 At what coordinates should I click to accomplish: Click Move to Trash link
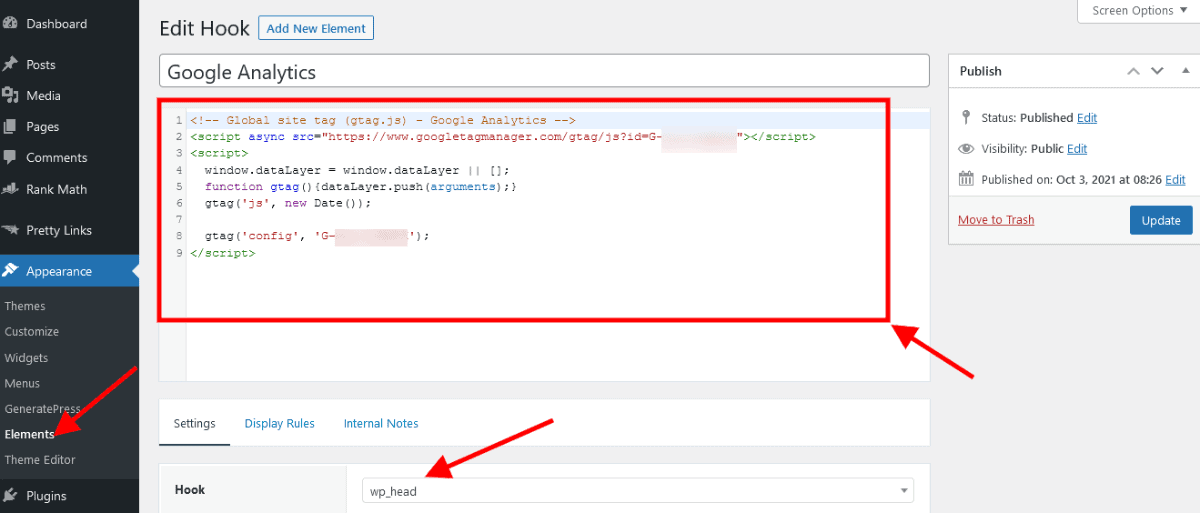point(996,219)
